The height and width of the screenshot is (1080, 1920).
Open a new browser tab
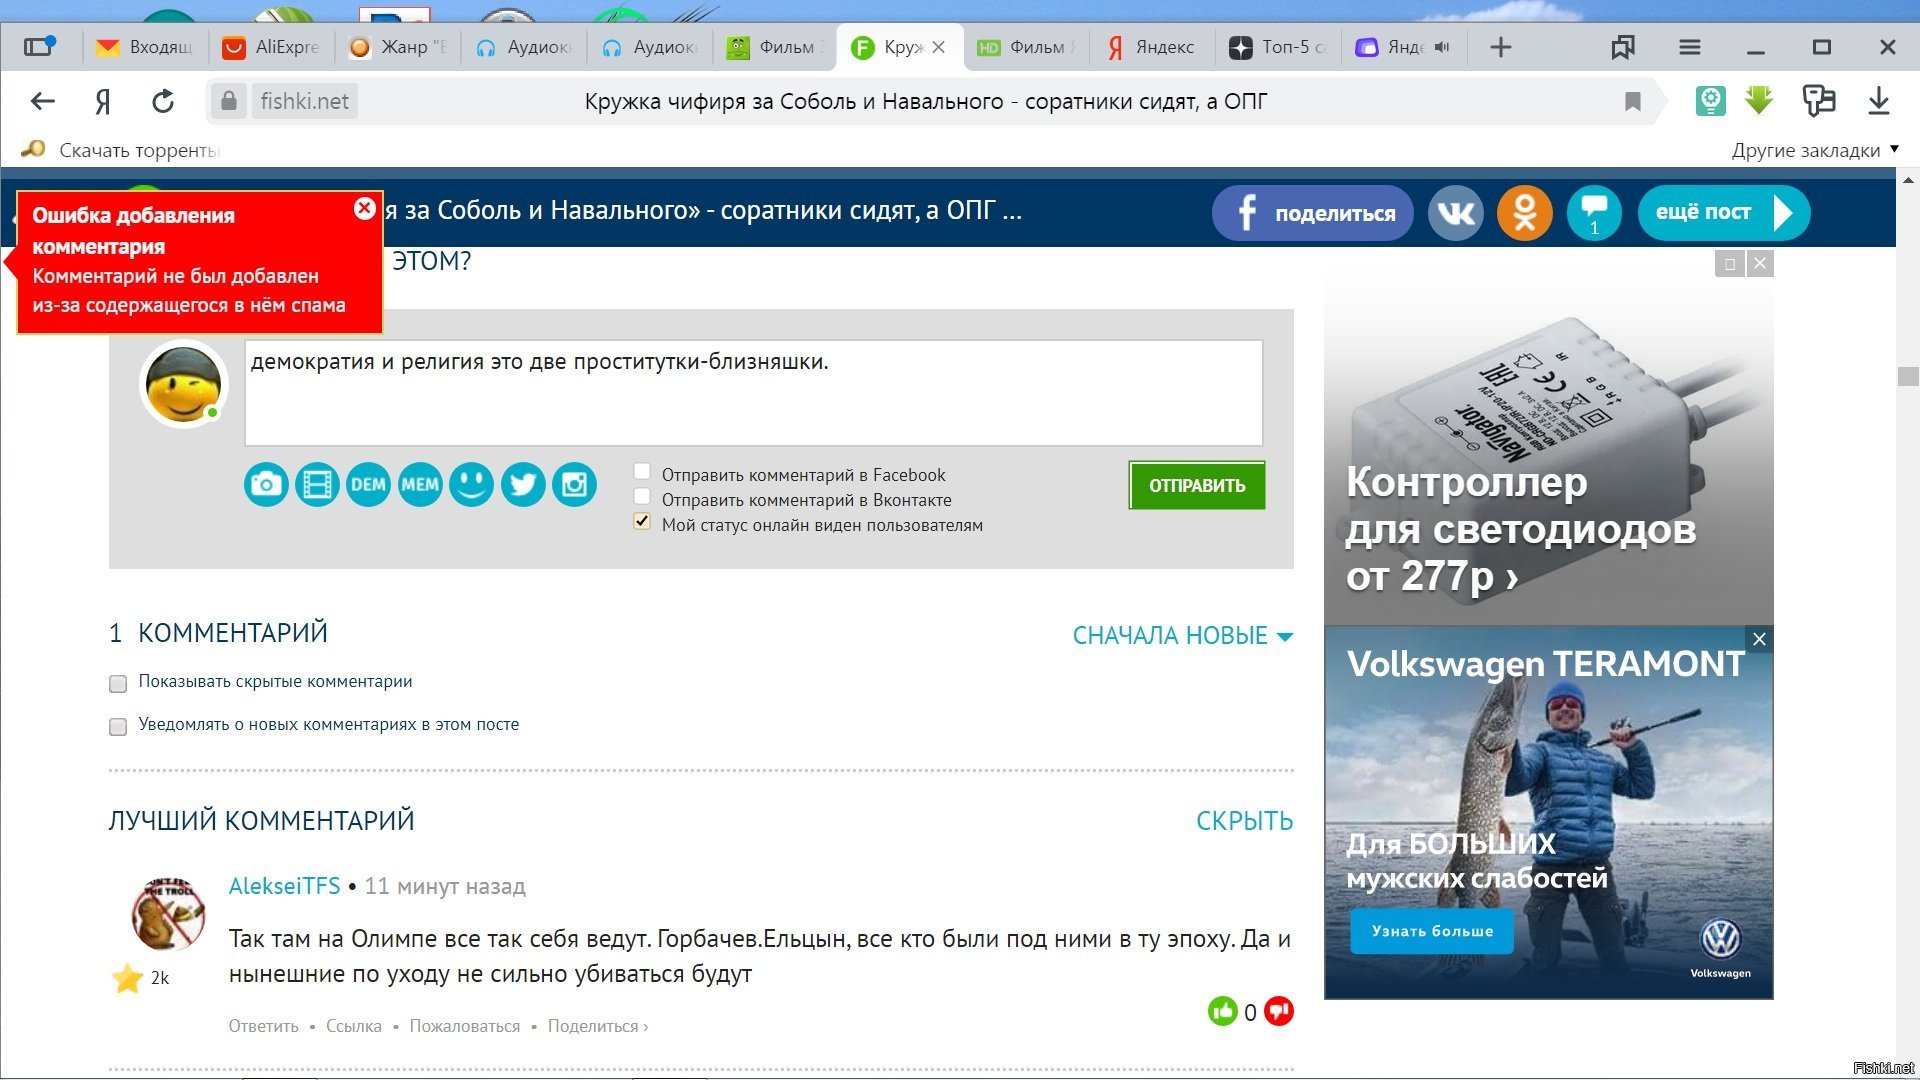pyautogui.click(x=1500, y=47)
